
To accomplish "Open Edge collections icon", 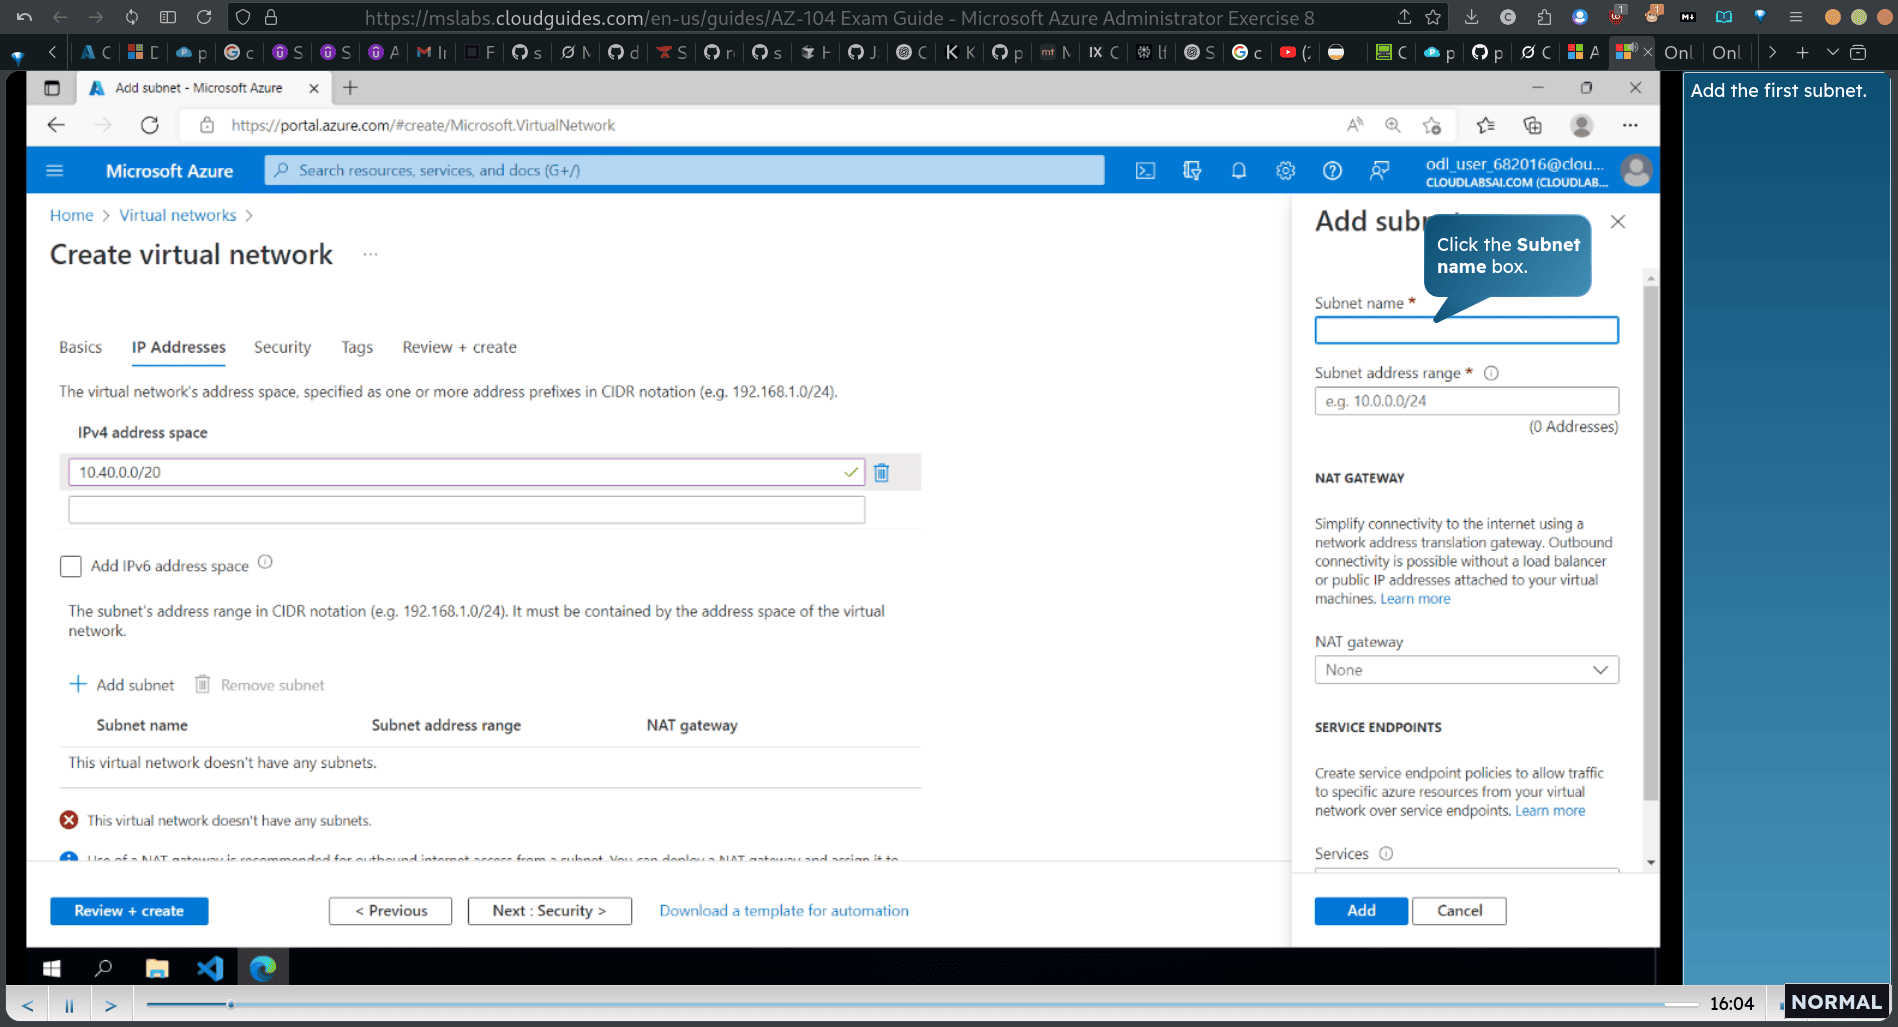I will (x=1532, y=125).
